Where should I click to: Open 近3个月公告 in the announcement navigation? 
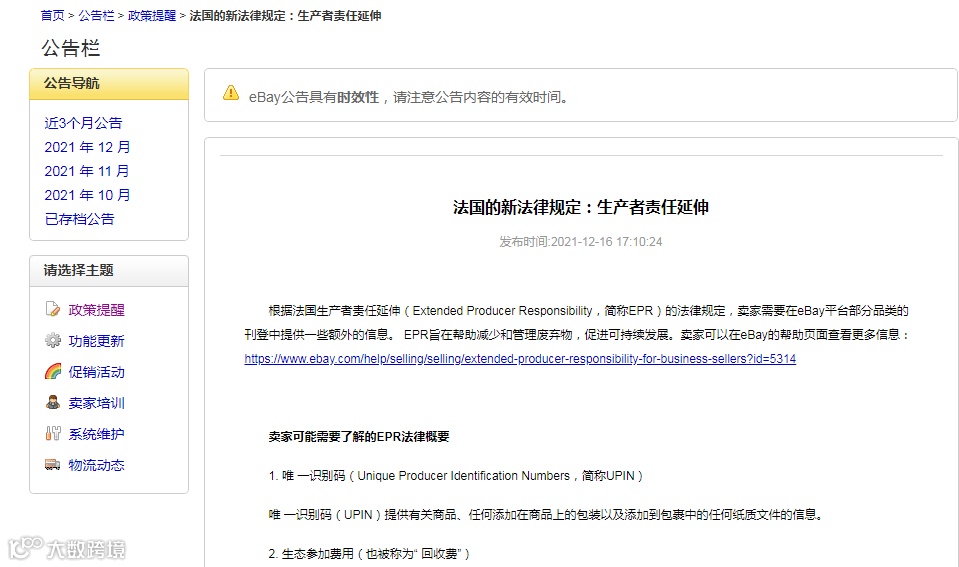point(83,123)
